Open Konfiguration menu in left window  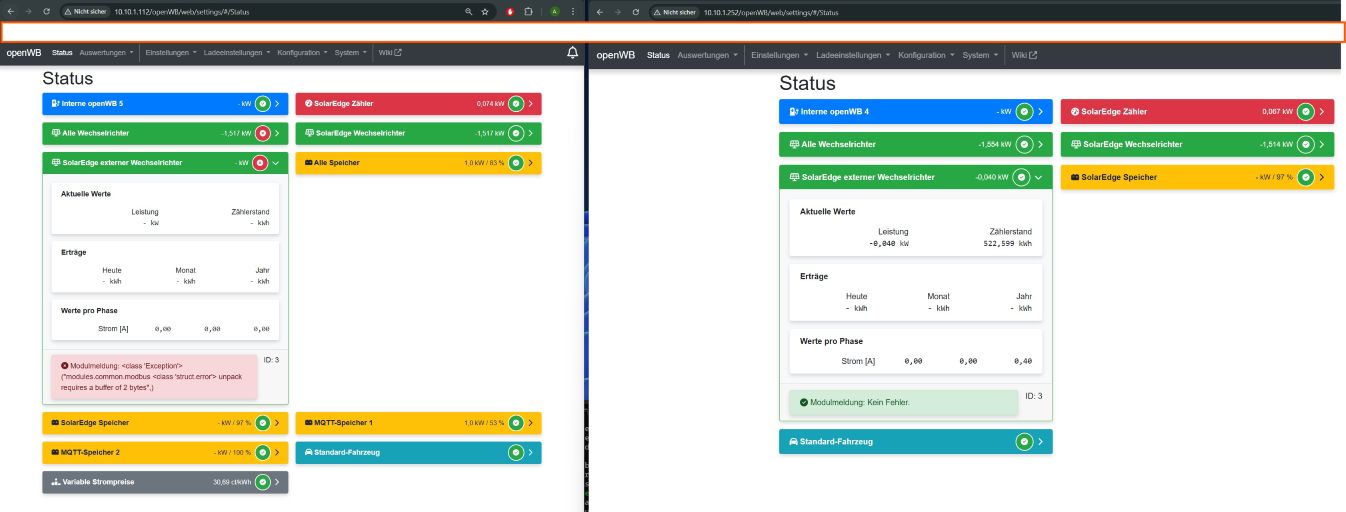pyautogui.click(x=303, y=52)
